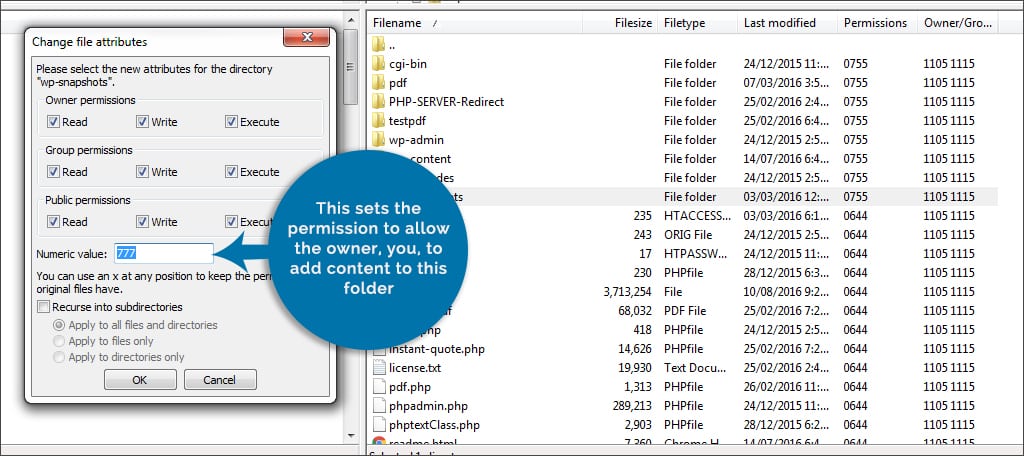Open the parent directory '..' folder icon

tap(379, 44)
